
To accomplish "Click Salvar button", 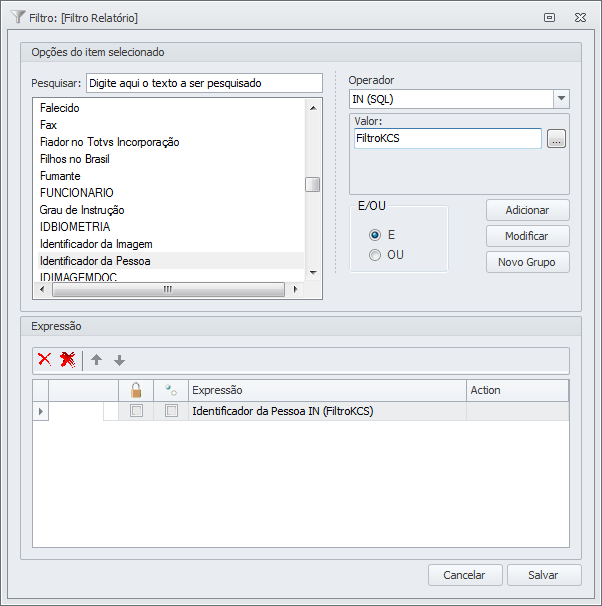I will [544, 575].
